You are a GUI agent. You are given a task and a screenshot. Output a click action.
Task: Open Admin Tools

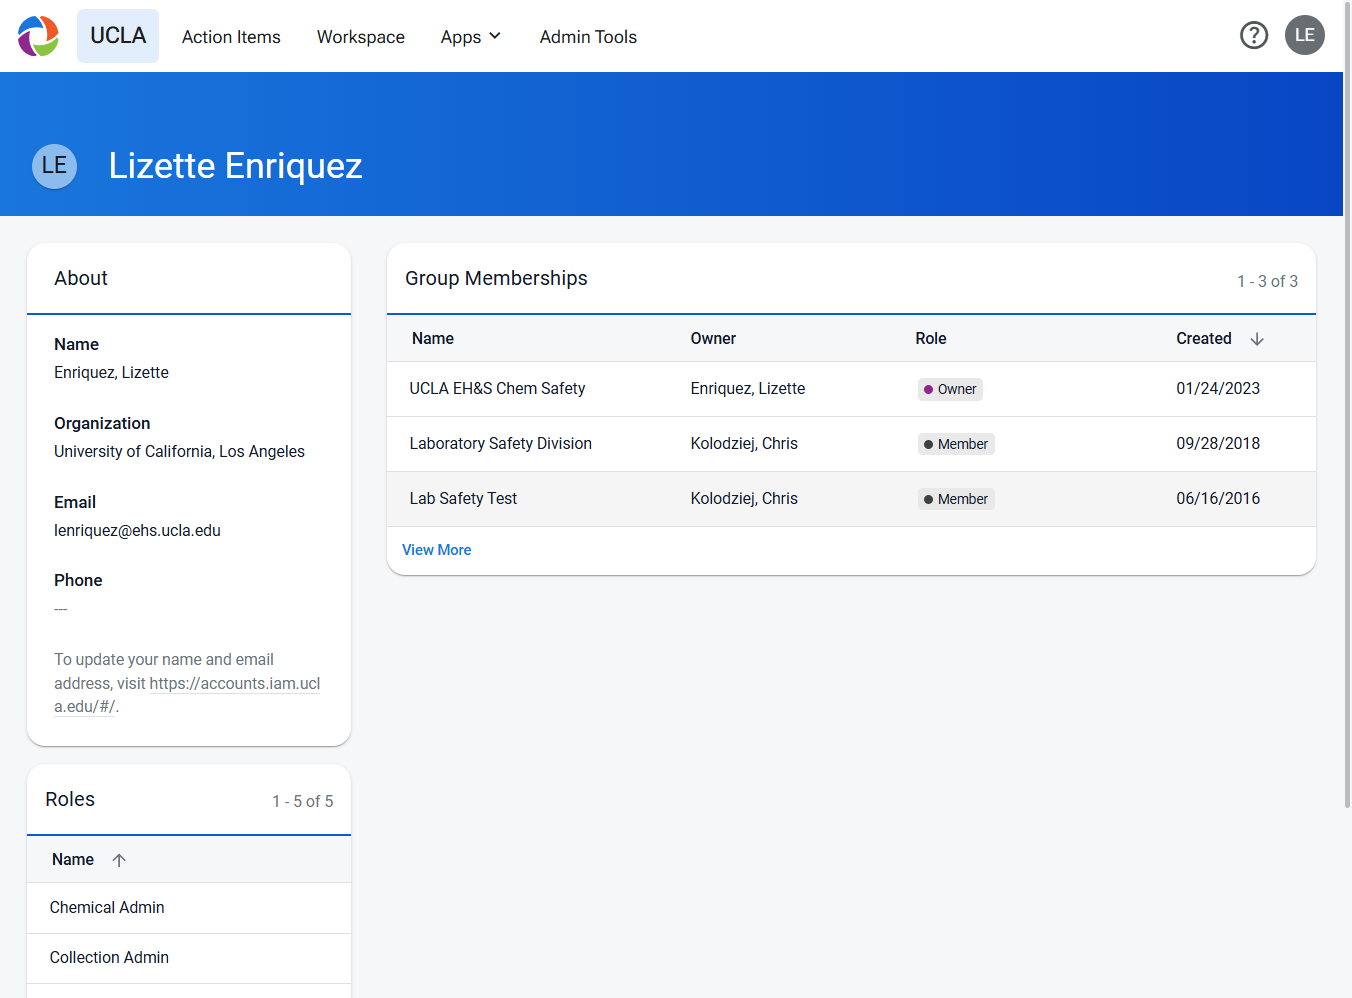pos(588,37)
